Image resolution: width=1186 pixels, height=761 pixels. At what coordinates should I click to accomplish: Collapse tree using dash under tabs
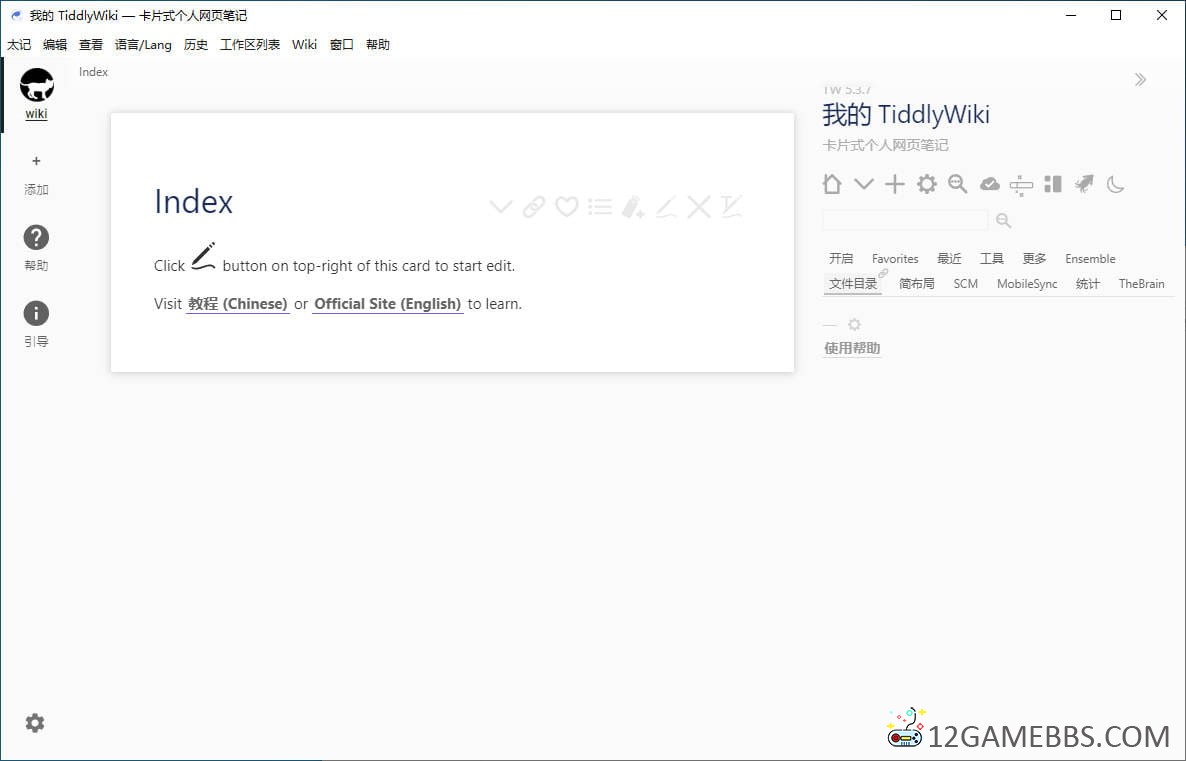[x=830, y=325]
